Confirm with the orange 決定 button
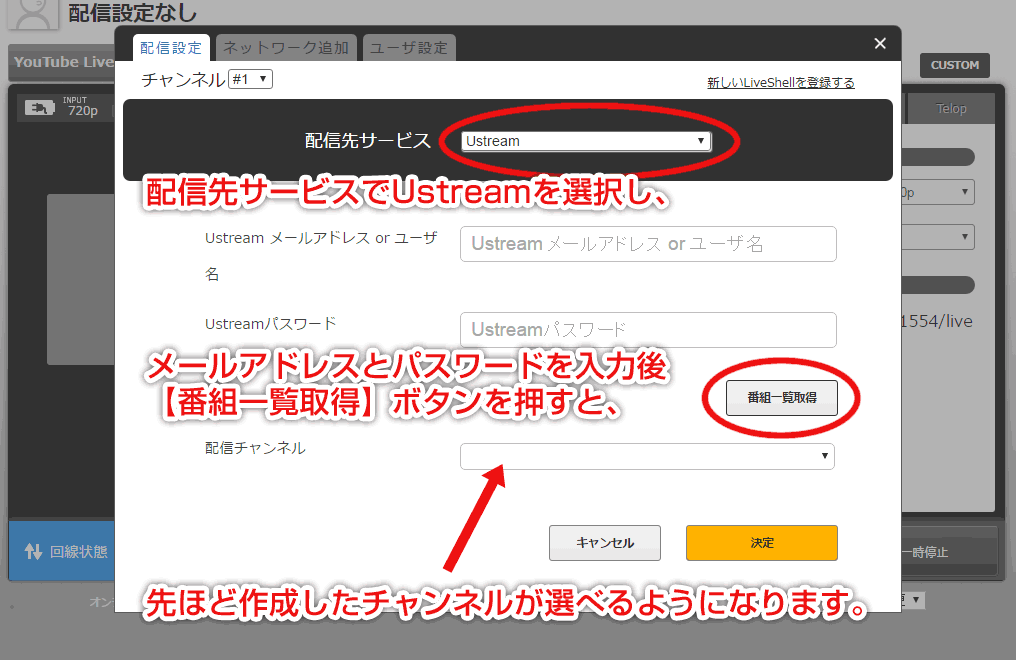Viewport: 1016px width, 660px height. pos(761,543)
